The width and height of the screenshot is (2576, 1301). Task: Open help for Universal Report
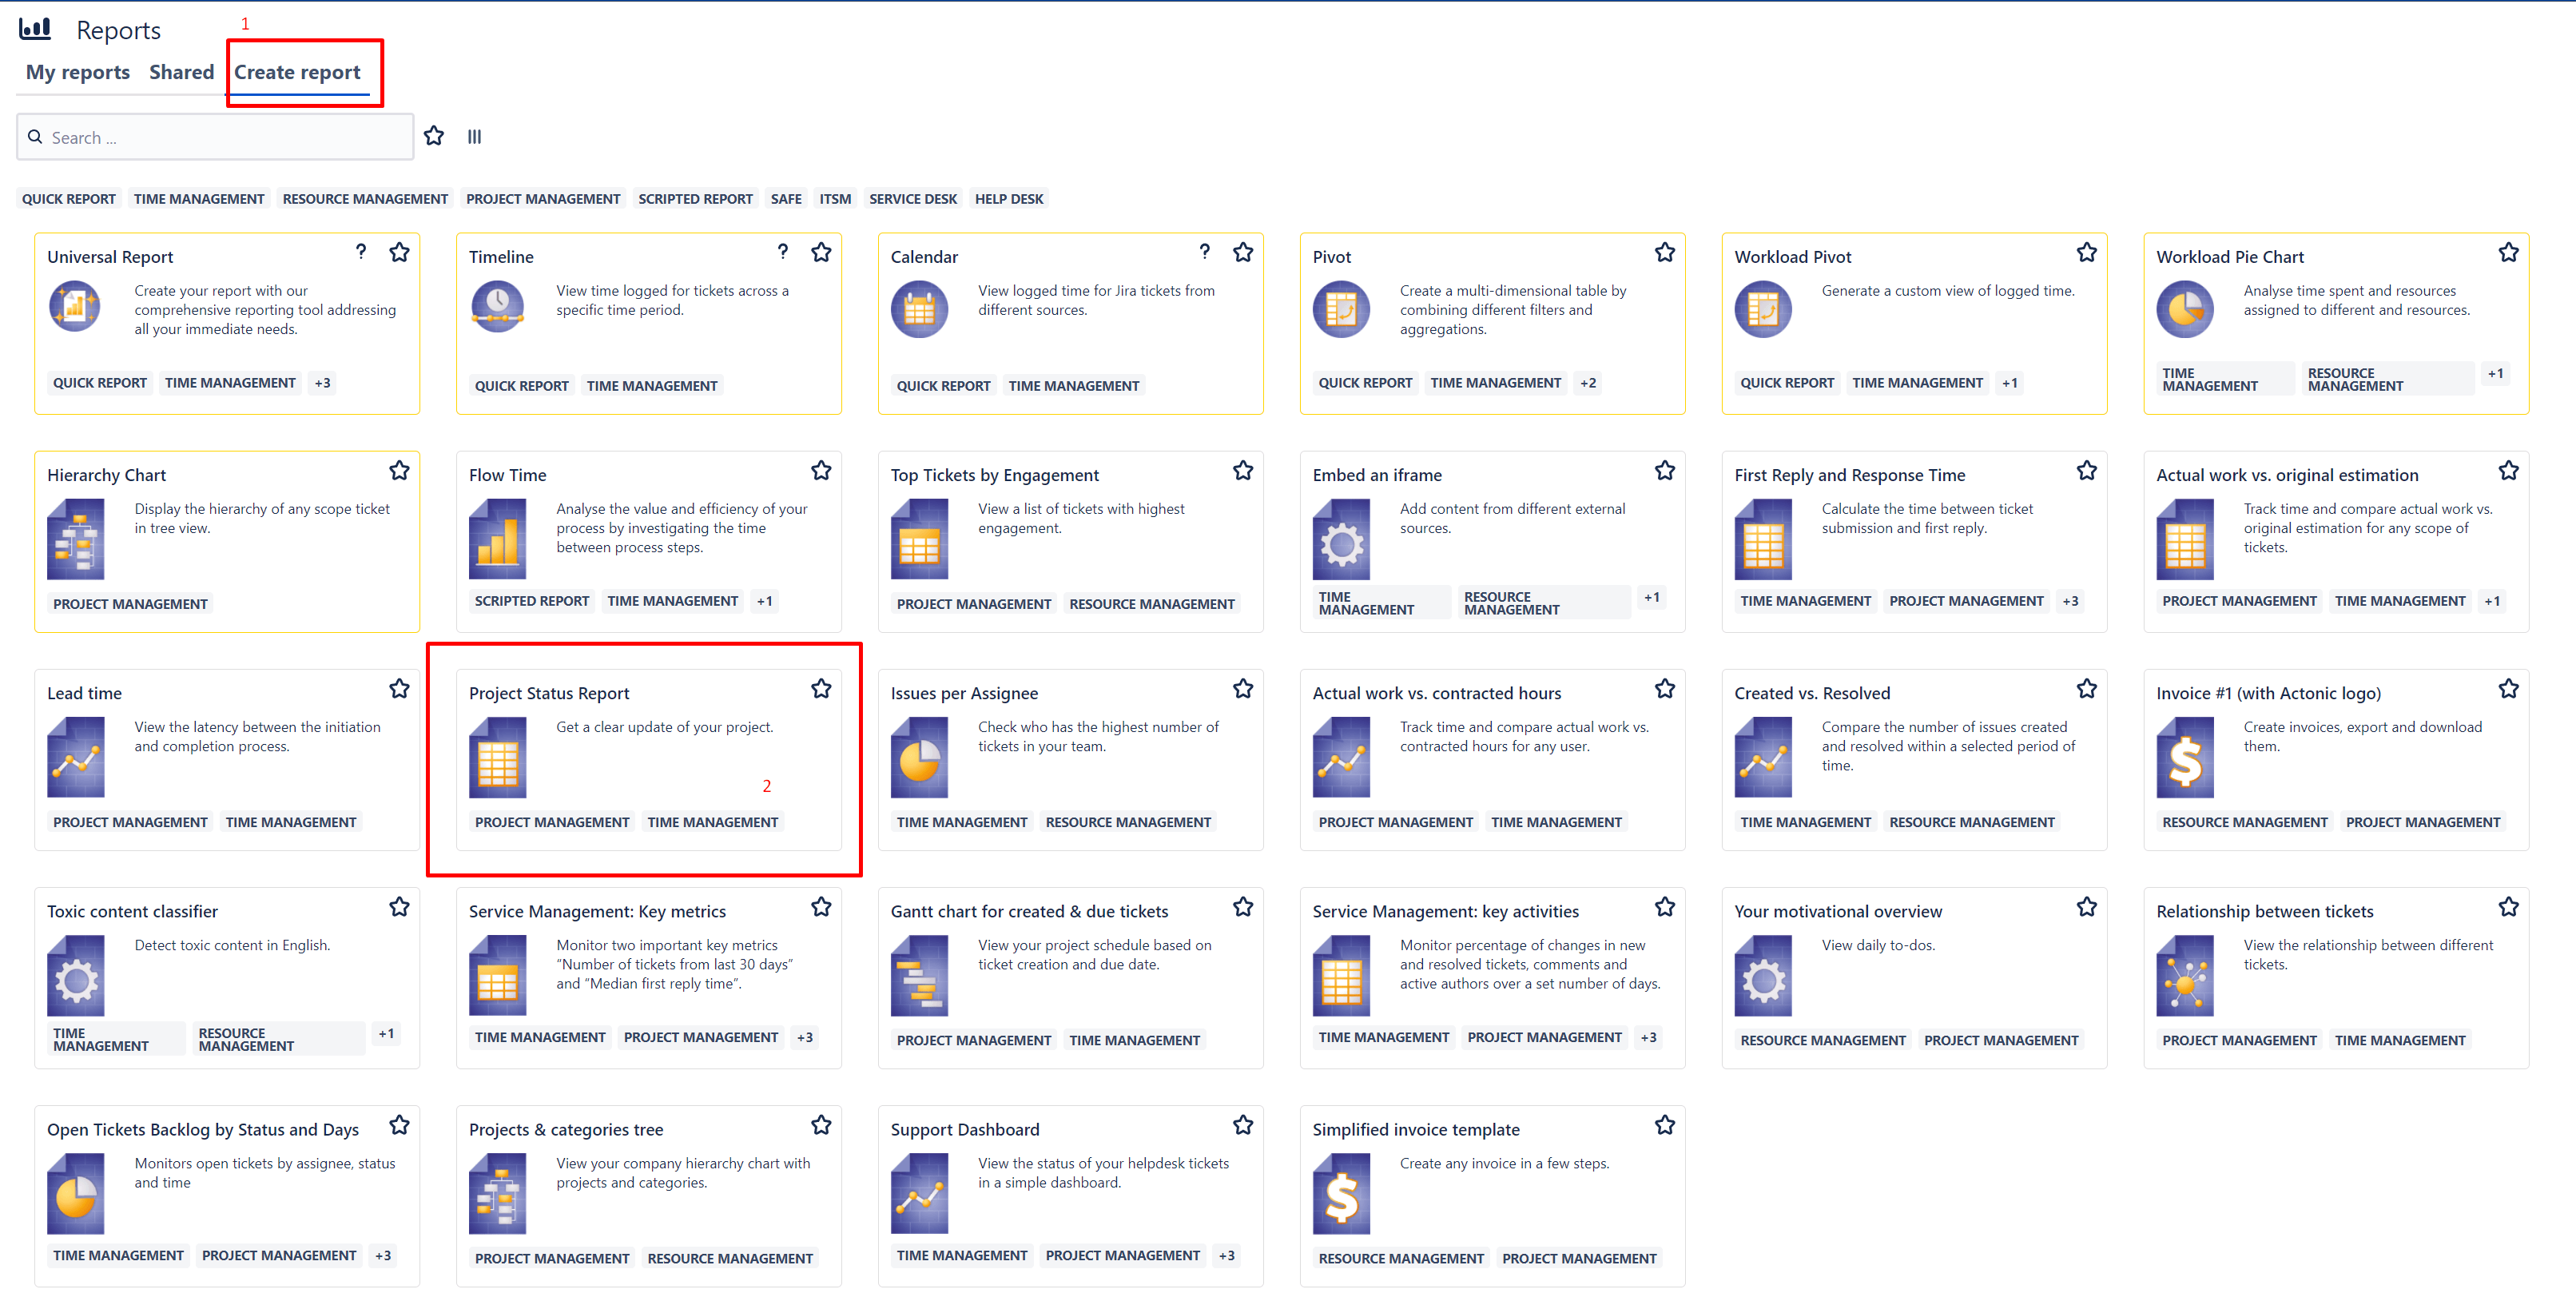(x=361, y=252)
